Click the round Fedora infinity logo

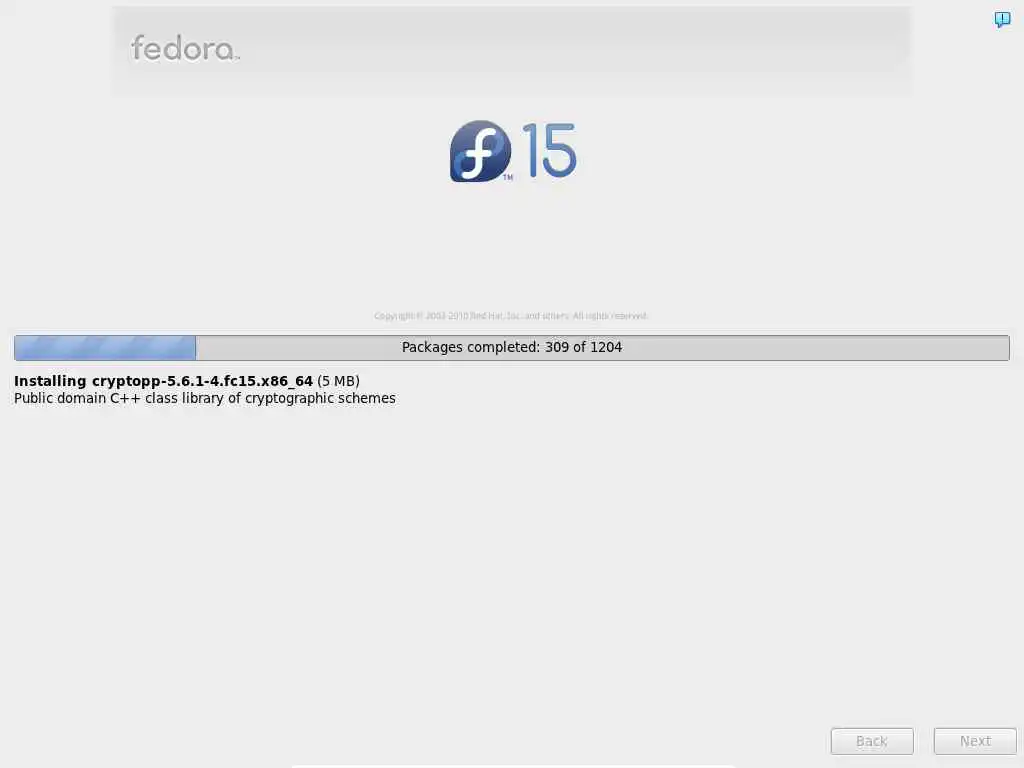(480, 151)
